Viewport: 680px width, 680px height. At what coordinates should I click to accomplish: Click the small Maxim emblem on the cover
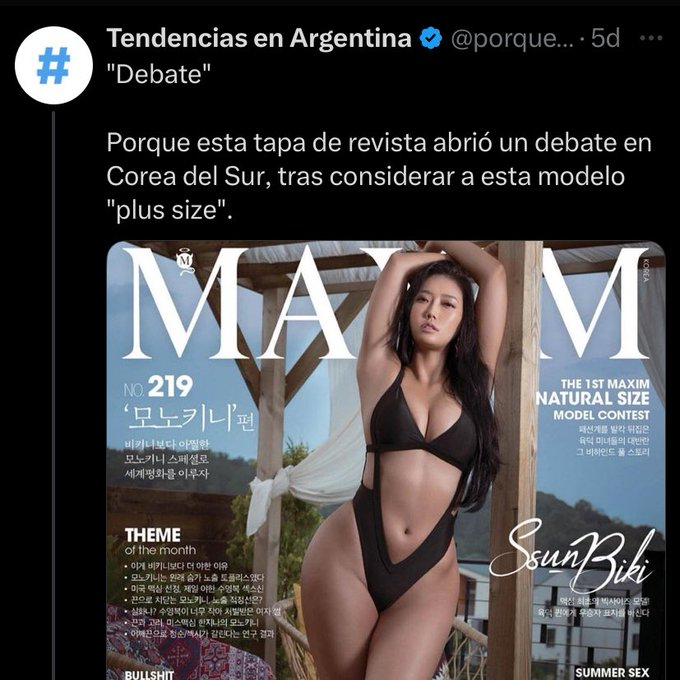pos(186,262)
